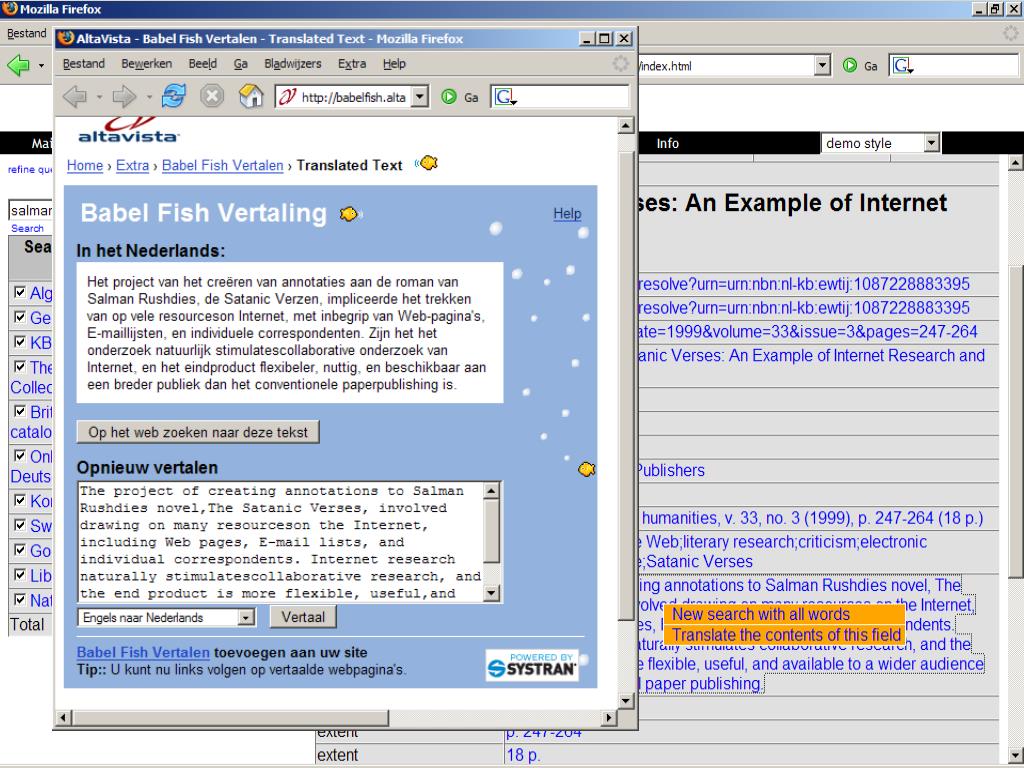Uncheck the Go checkbox in background list
Image resolution: width=1024 pixels, height=768 pixels.
(x=20, y=550)
